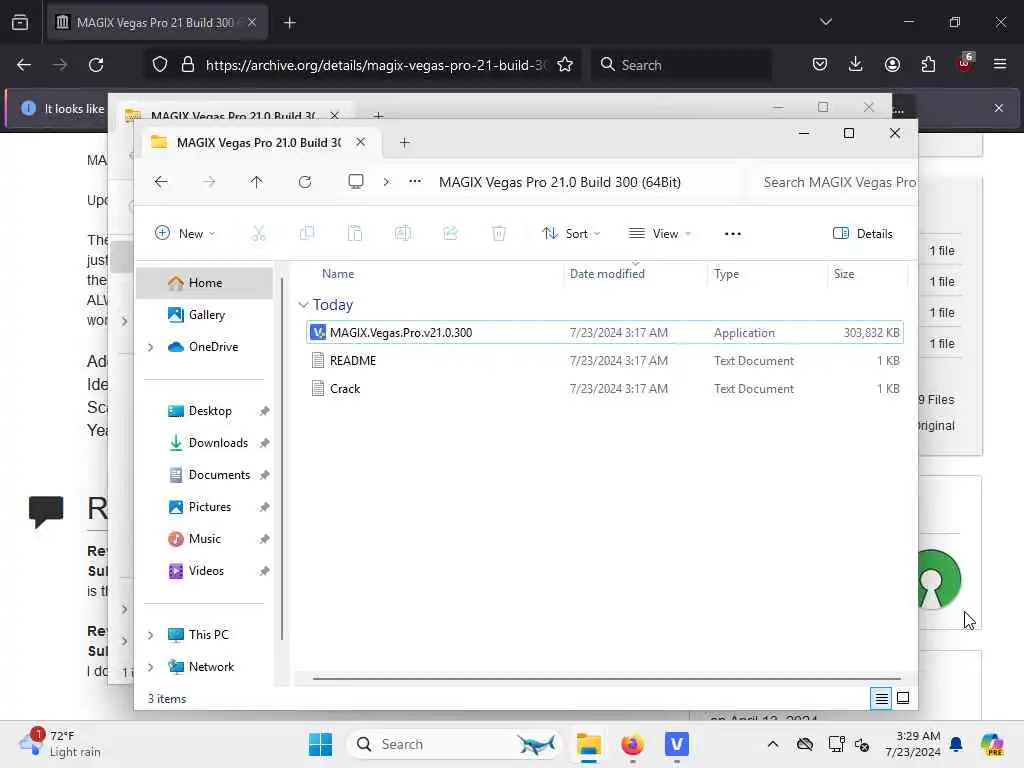Open Pictures quick access folder
1024x768 pixels.
(204, 507)
